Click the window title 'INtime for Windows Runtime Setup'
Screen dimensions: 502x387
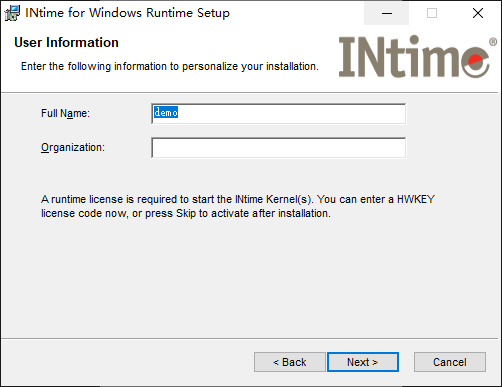pos(128,13)
